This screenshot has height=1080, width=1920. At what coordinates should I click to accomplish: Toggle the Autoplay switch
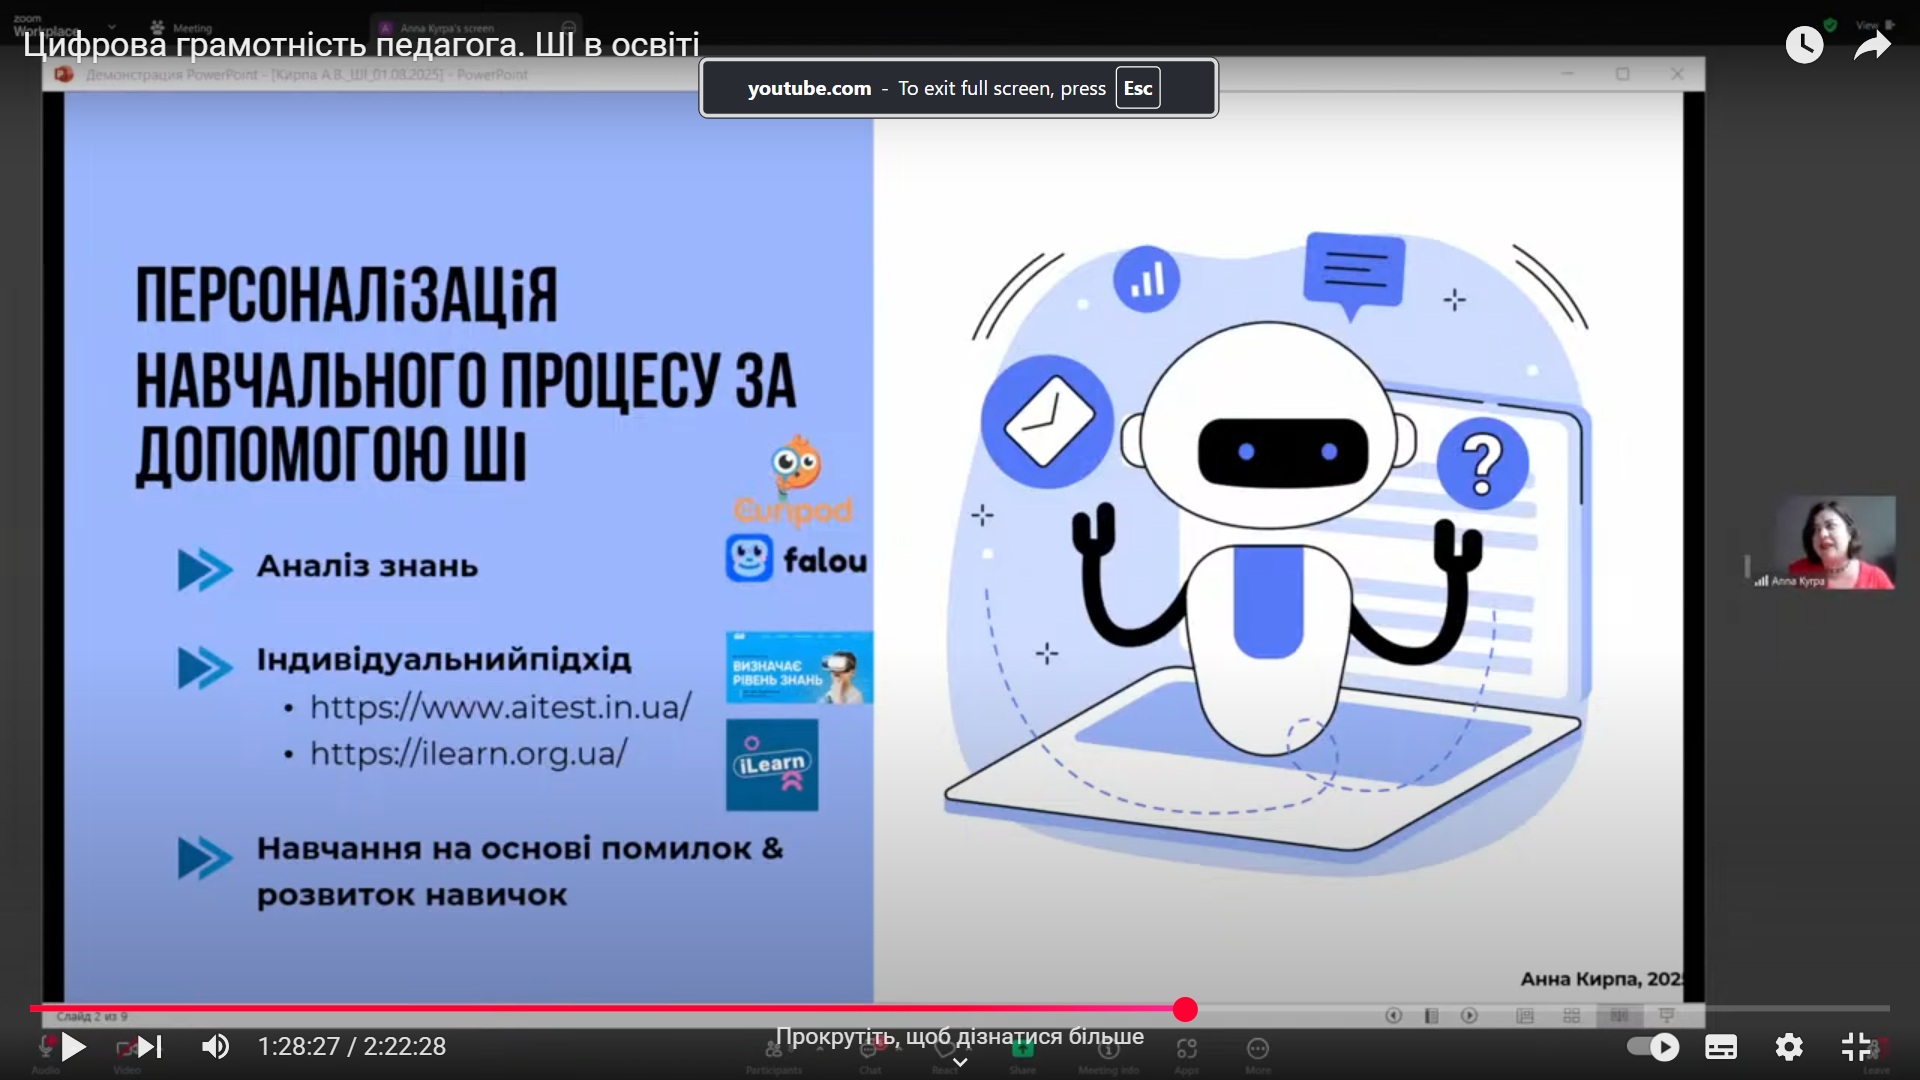point(1652,1047)
